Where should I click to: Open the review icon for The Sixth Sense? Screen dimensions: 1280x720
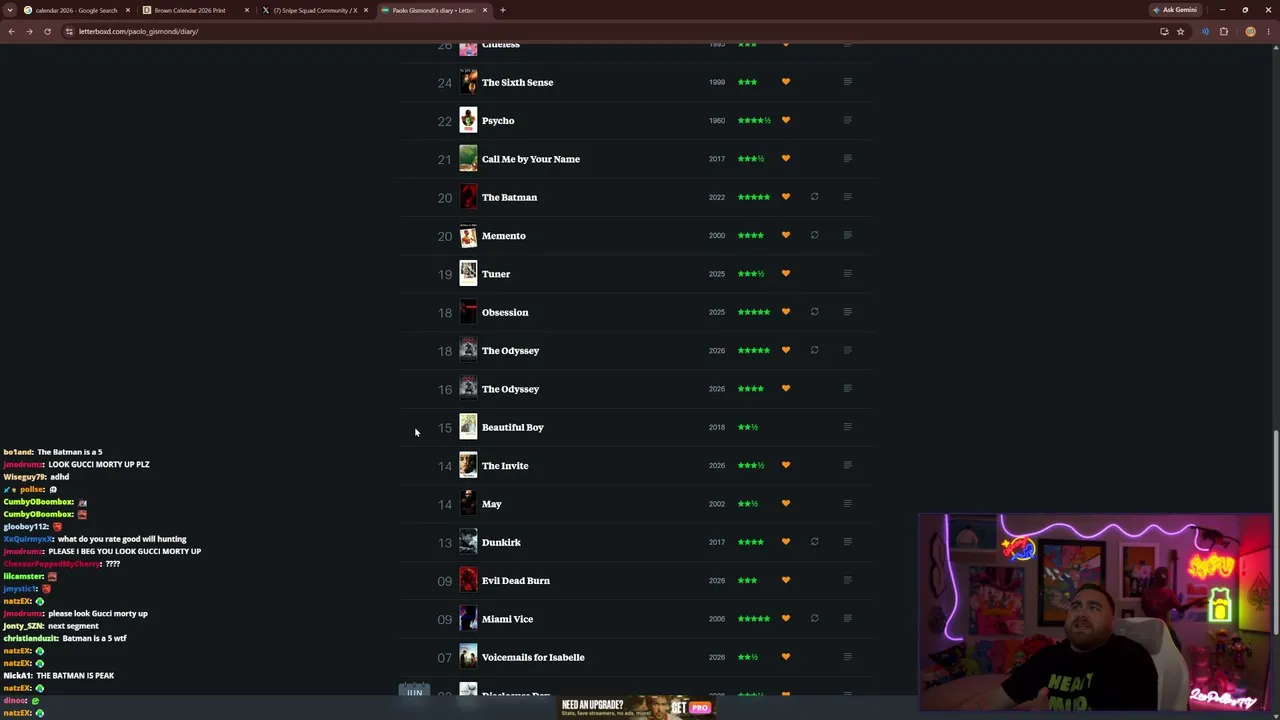847,82
